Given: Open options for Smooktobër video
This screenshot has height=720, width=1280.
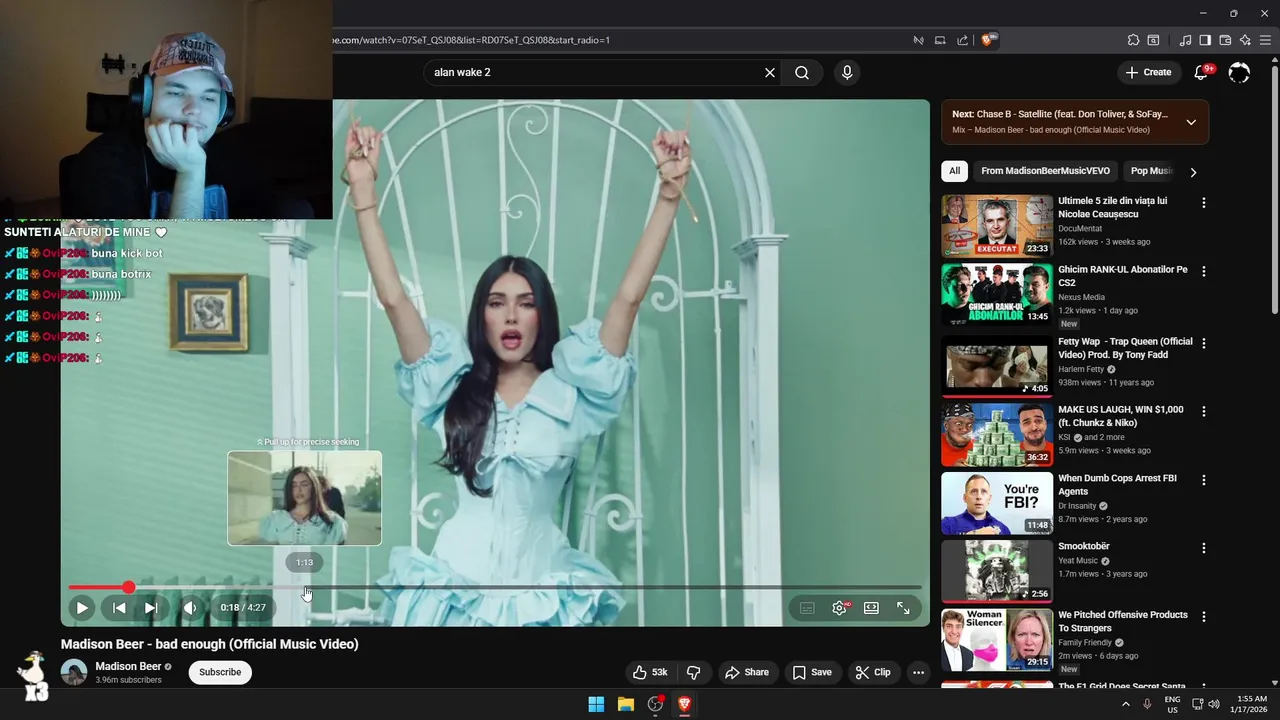Looking at the screenshot, I should coord(1204,548).
